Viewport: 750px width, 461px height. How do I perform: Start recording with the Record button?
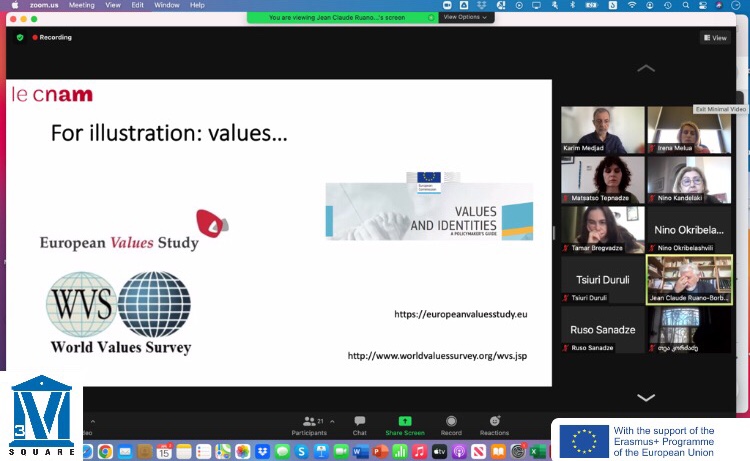pos(451,426)
